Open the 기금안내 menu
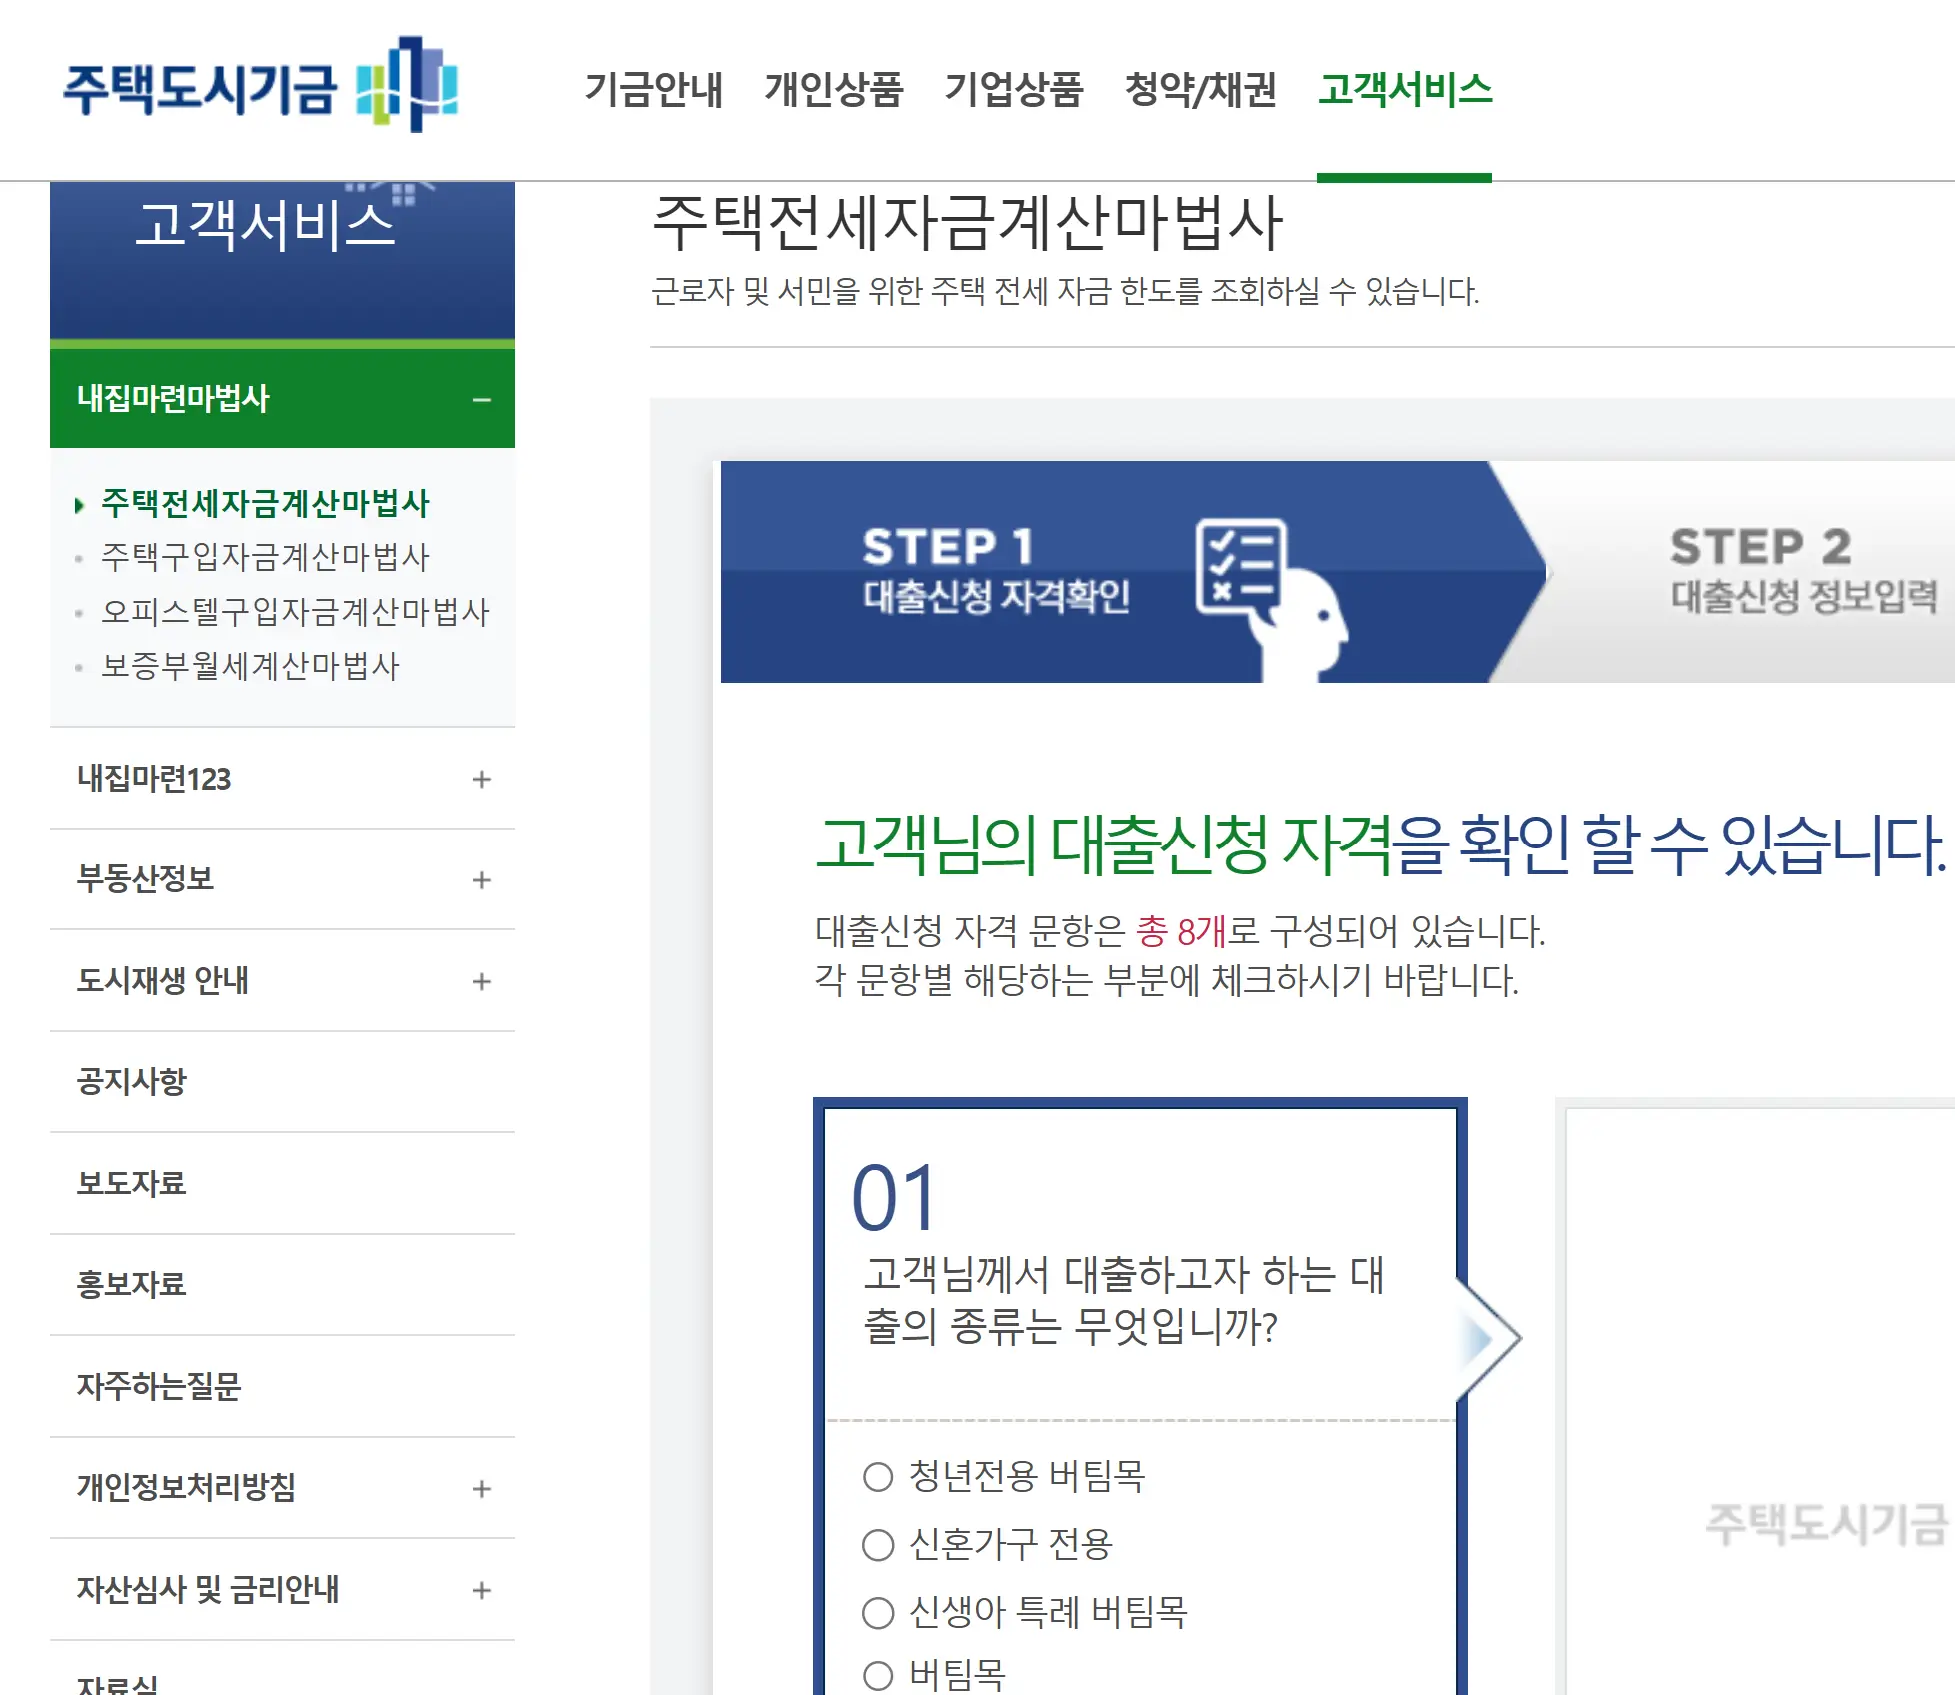This screenshot has width=1955, height=1695. point(654,89)
